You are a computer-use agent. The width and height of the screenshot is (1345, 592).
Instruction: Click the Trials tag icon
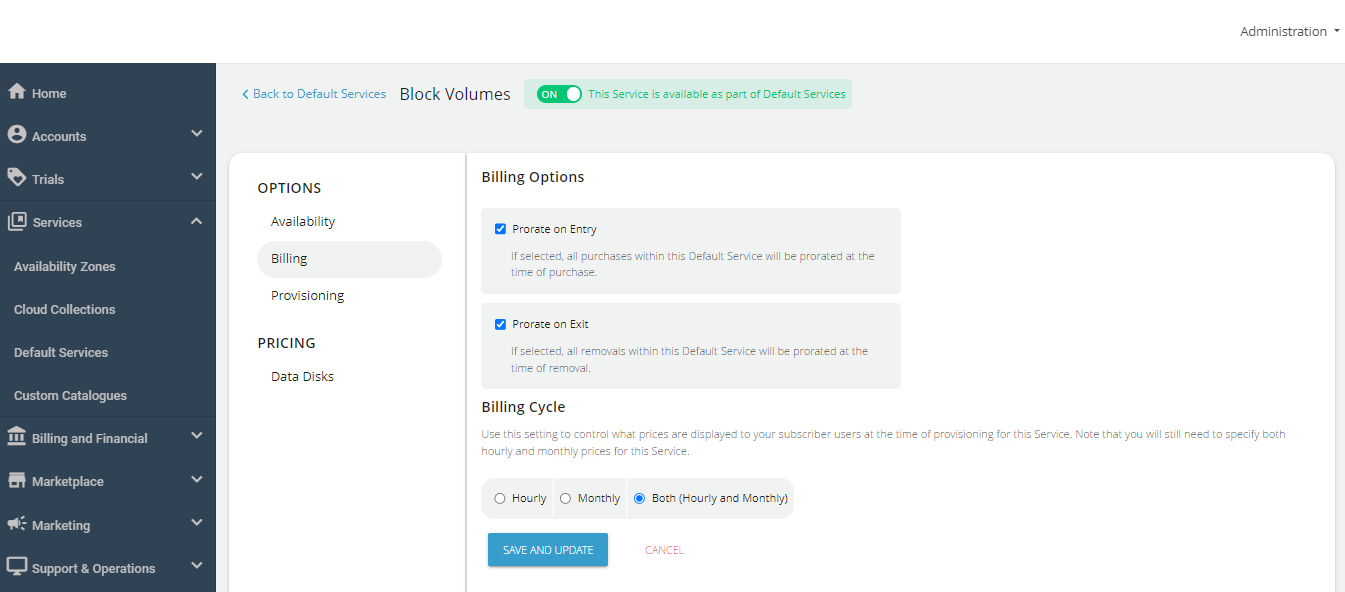tap(17, 177)
